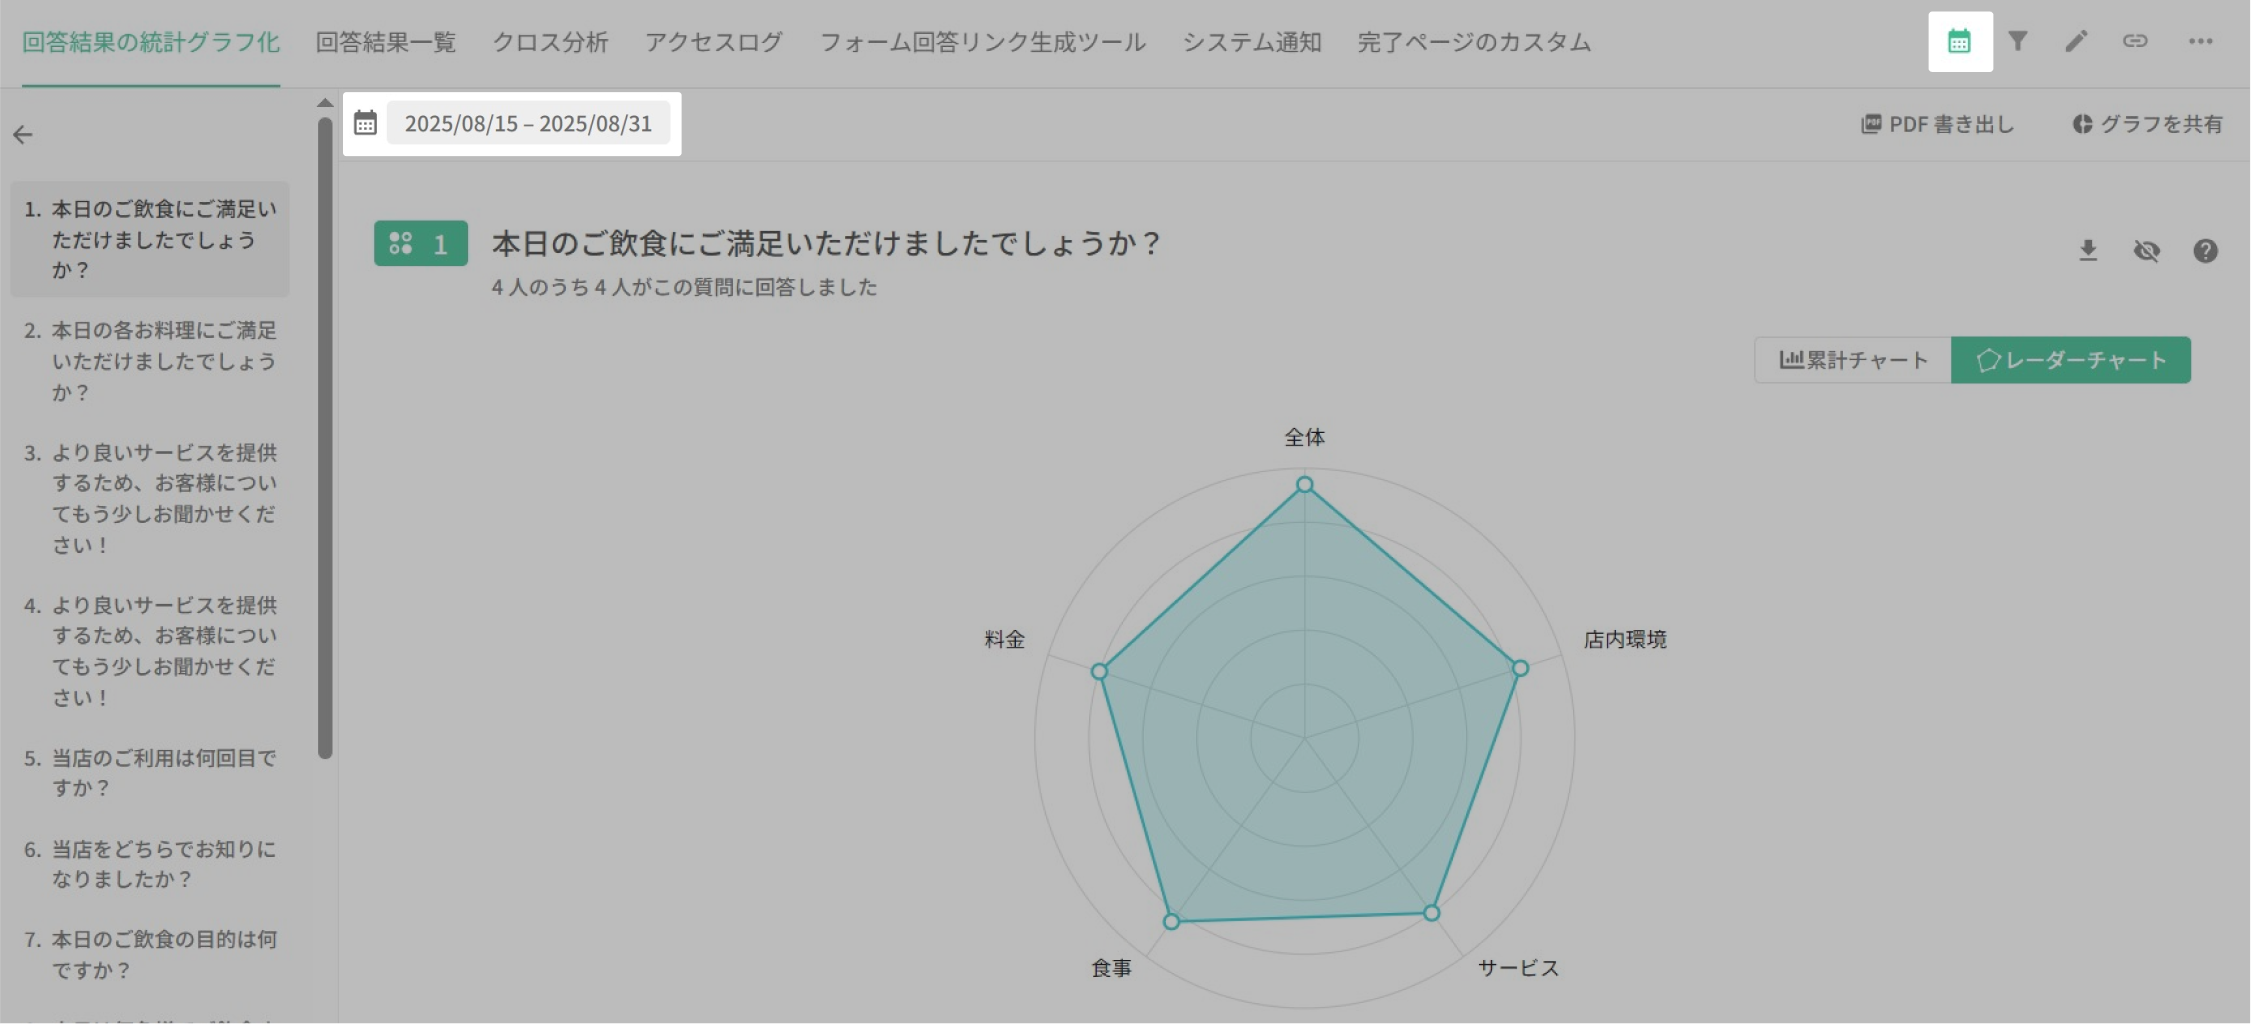The width and height of the screenshot is (2251, 1024).
Task: Download the question 1 chart
Action: pos(2088,250)
